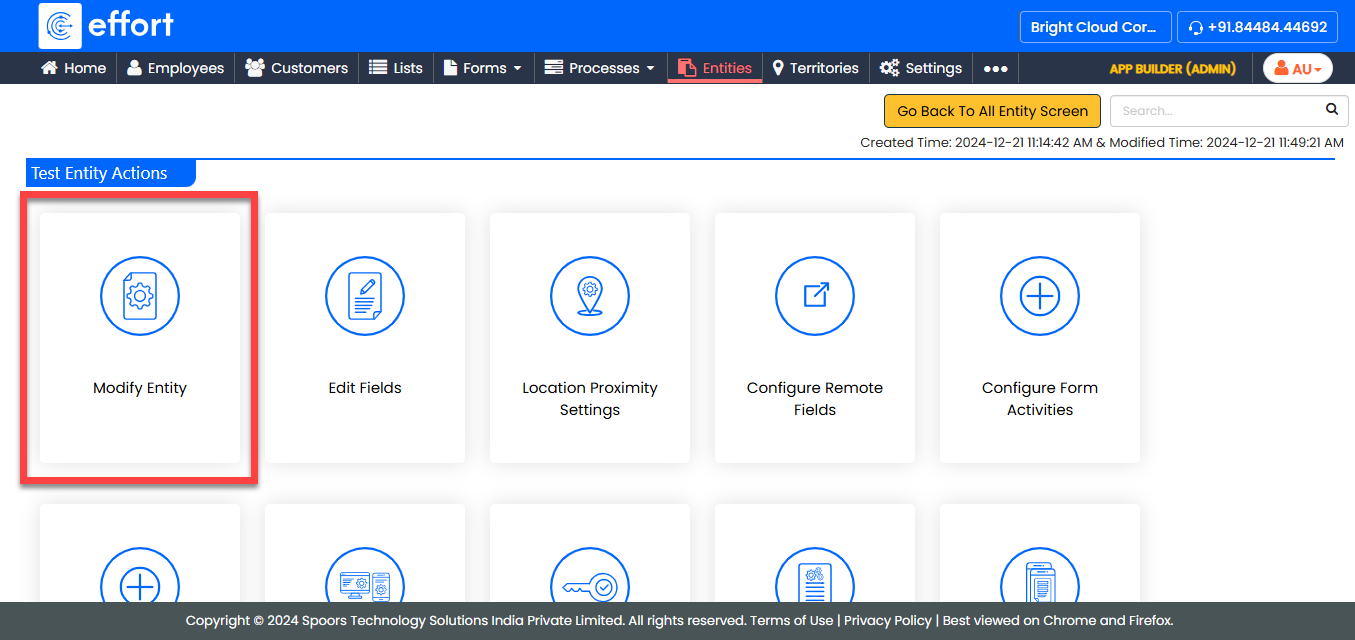Click the search magnifier icon

pos(1331,110)
